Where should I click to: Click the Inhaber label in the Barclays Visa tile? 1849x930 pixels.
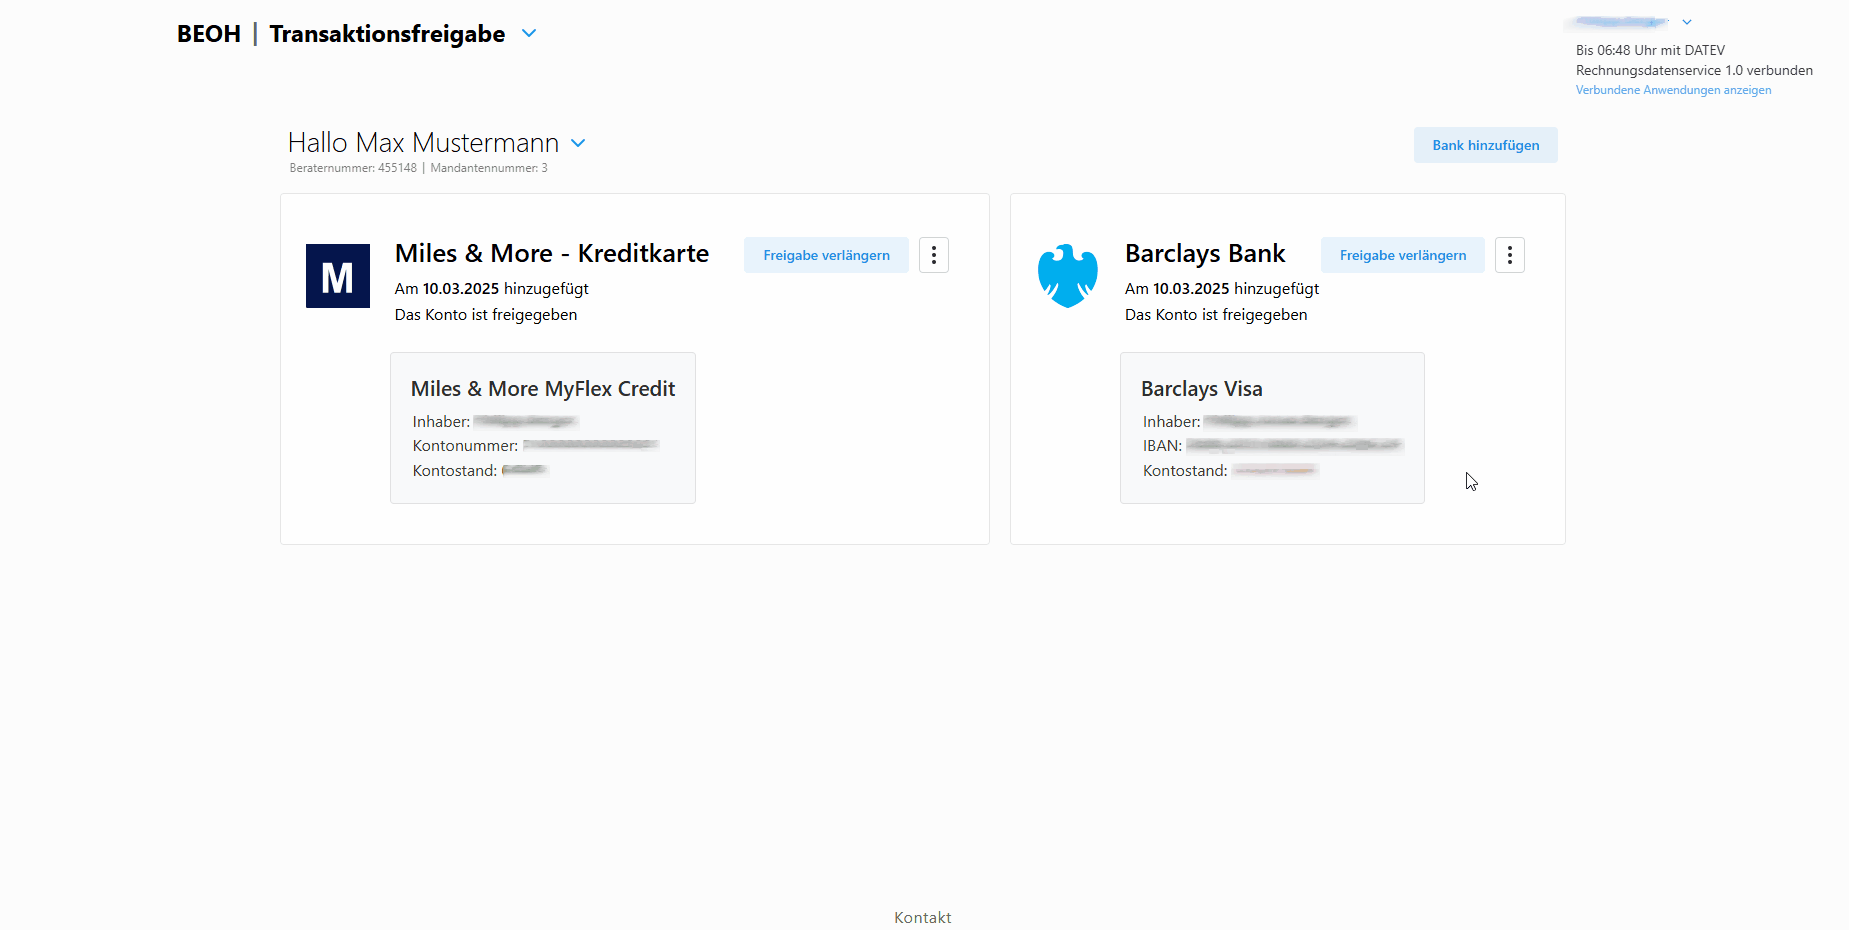pyautogui.click(x=1172, y=422)
